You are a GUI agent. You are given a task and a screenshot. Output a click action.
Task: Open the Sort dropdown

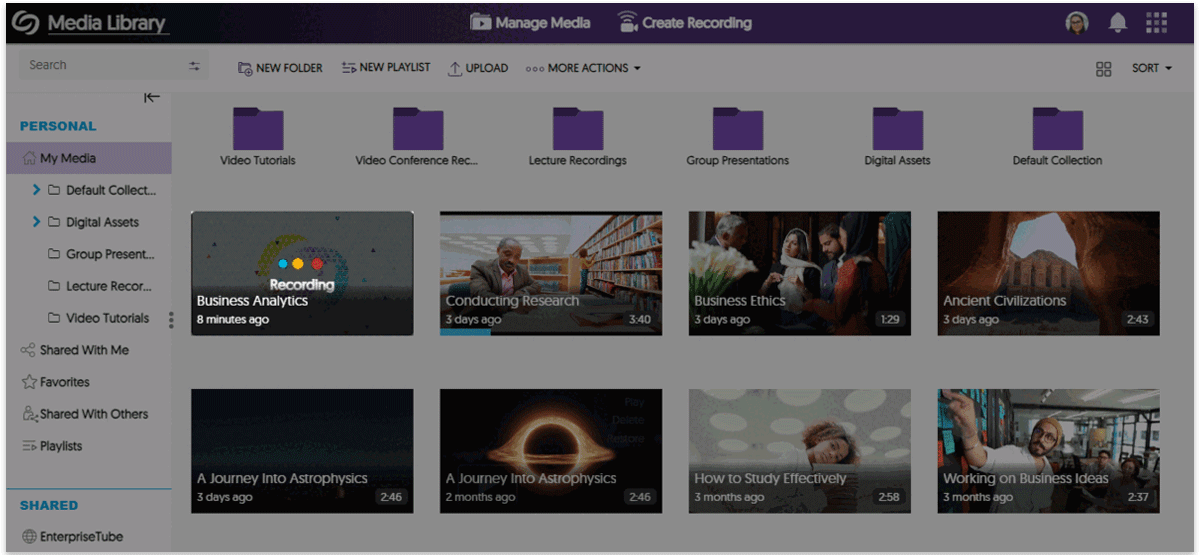pyautogui.click(x=1152, y=68)
